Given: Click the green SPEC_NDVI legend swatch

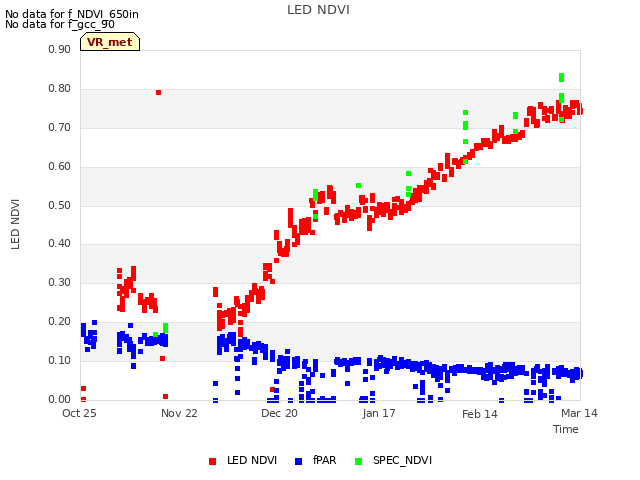Looking at the screenshot, I should (358, 461).
